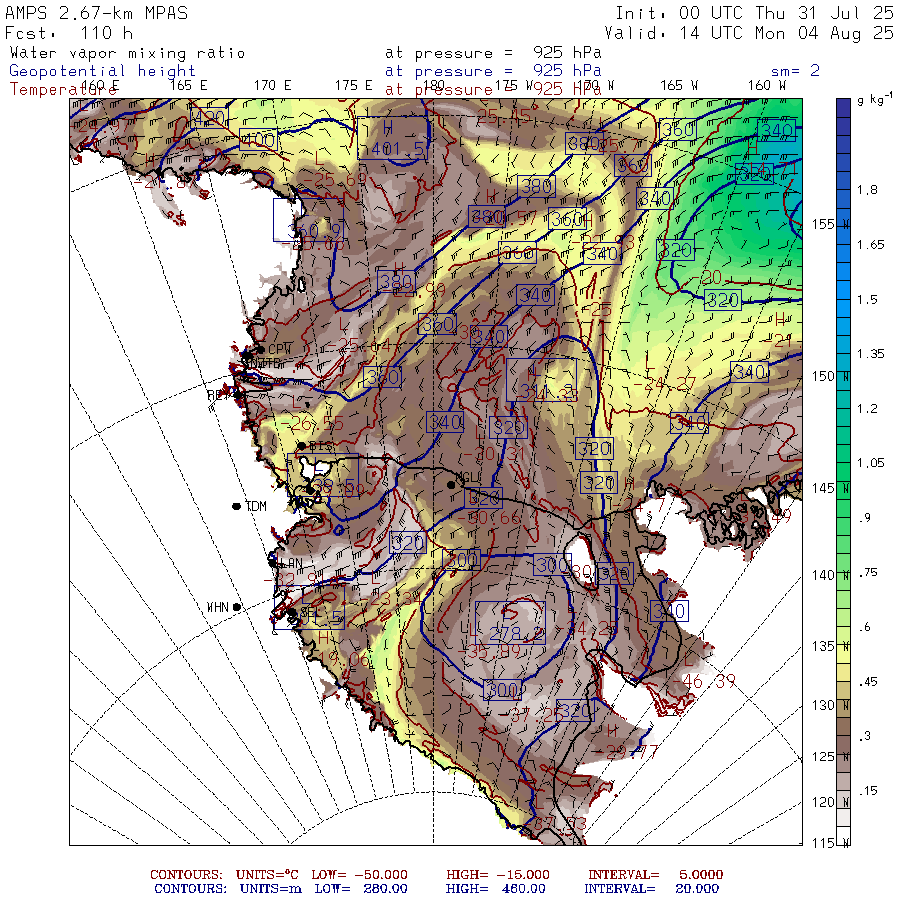Click the WHN station dot

(236, 607)
